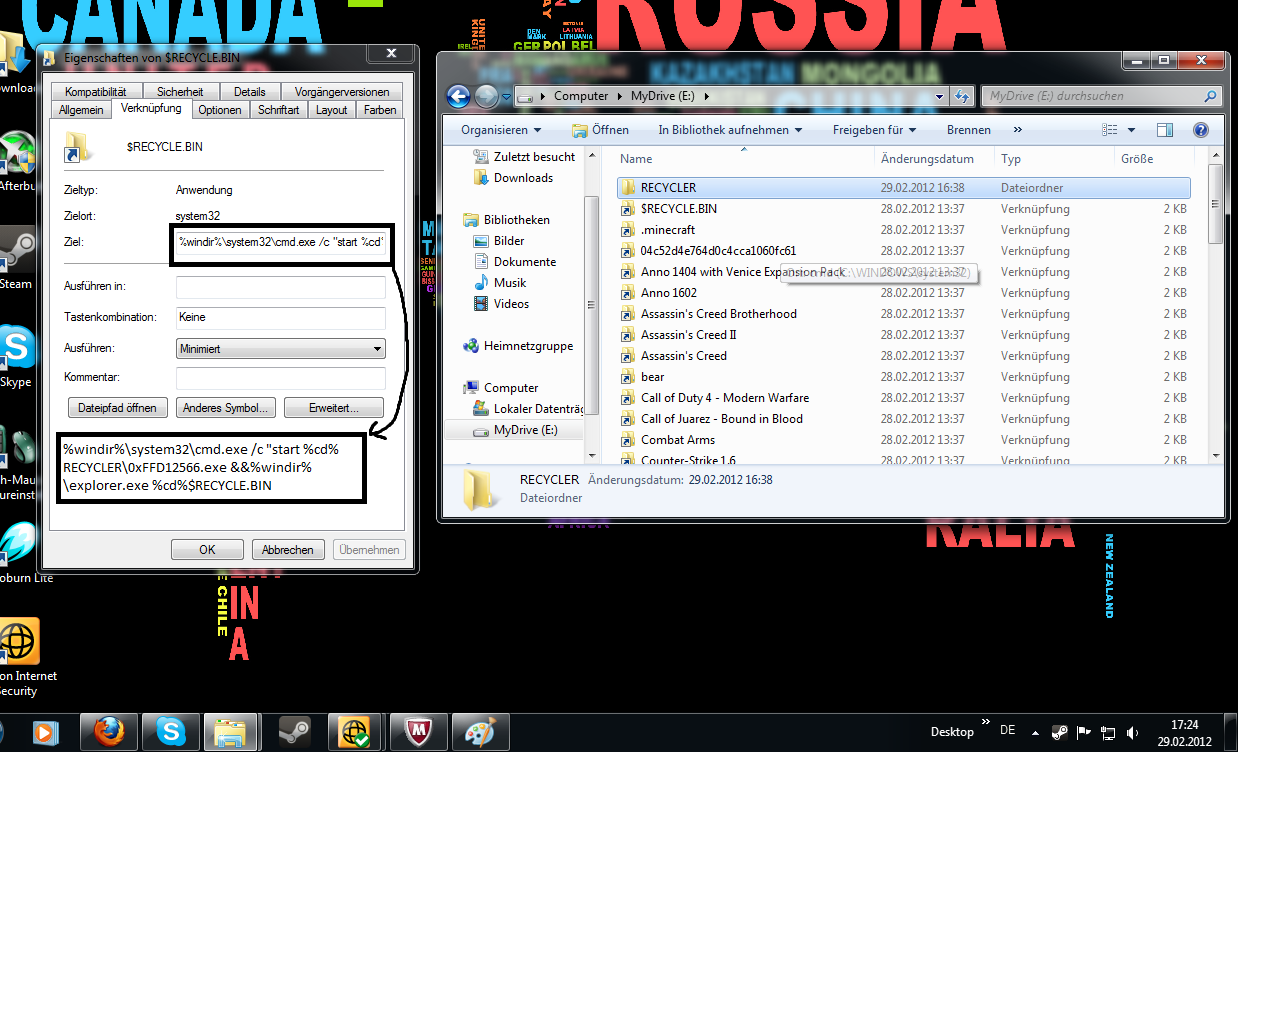Screen dimensions: 1280x1024
Task: Click the Ziel target input field
Action: 281,242
